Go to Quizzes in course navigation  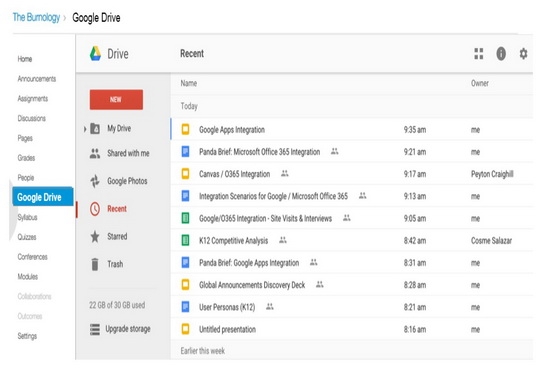(27, 237)
